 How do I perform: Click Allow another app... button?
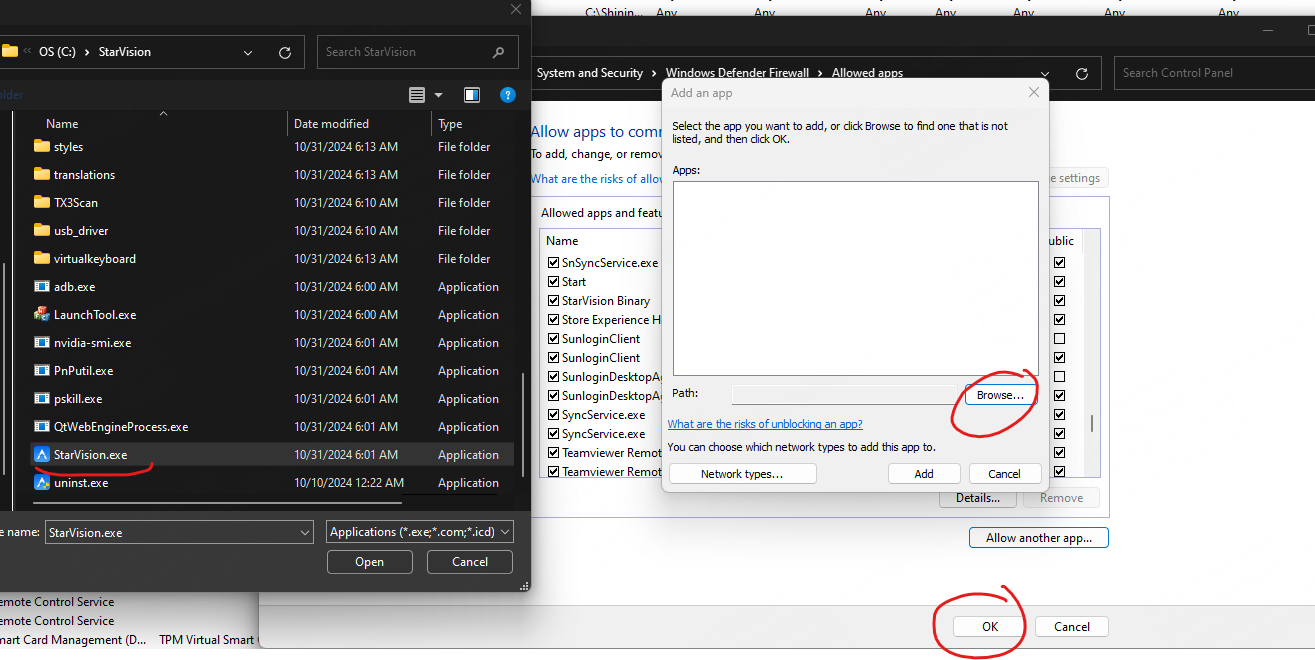[x=1039, y=538]
